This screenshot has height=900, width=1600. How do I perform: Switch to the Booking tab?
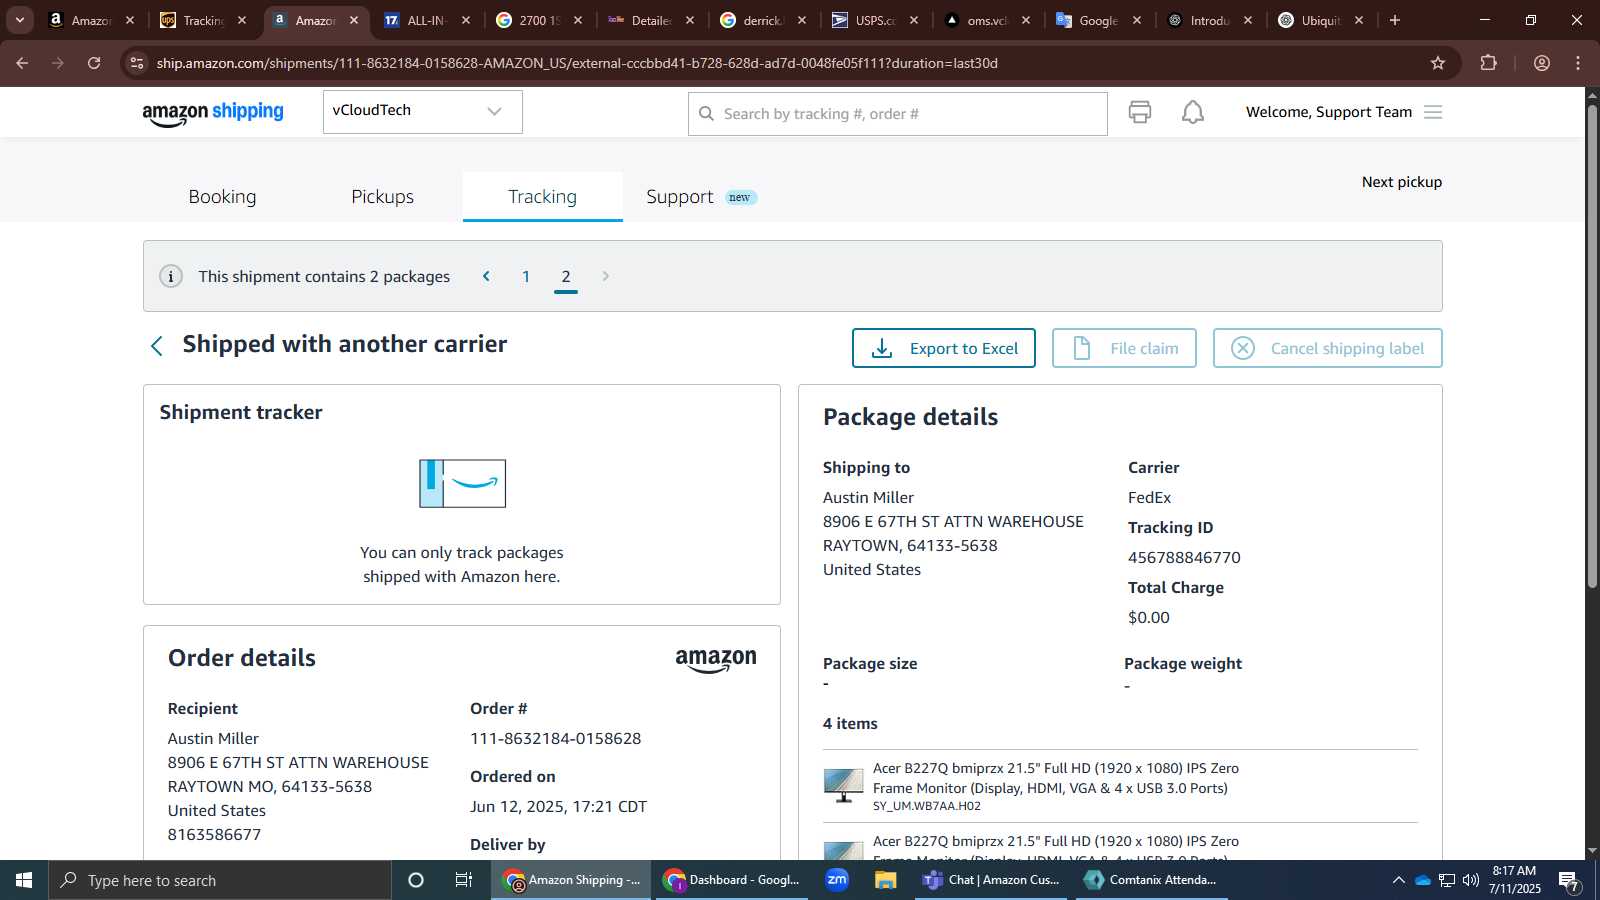click(222, 197)
